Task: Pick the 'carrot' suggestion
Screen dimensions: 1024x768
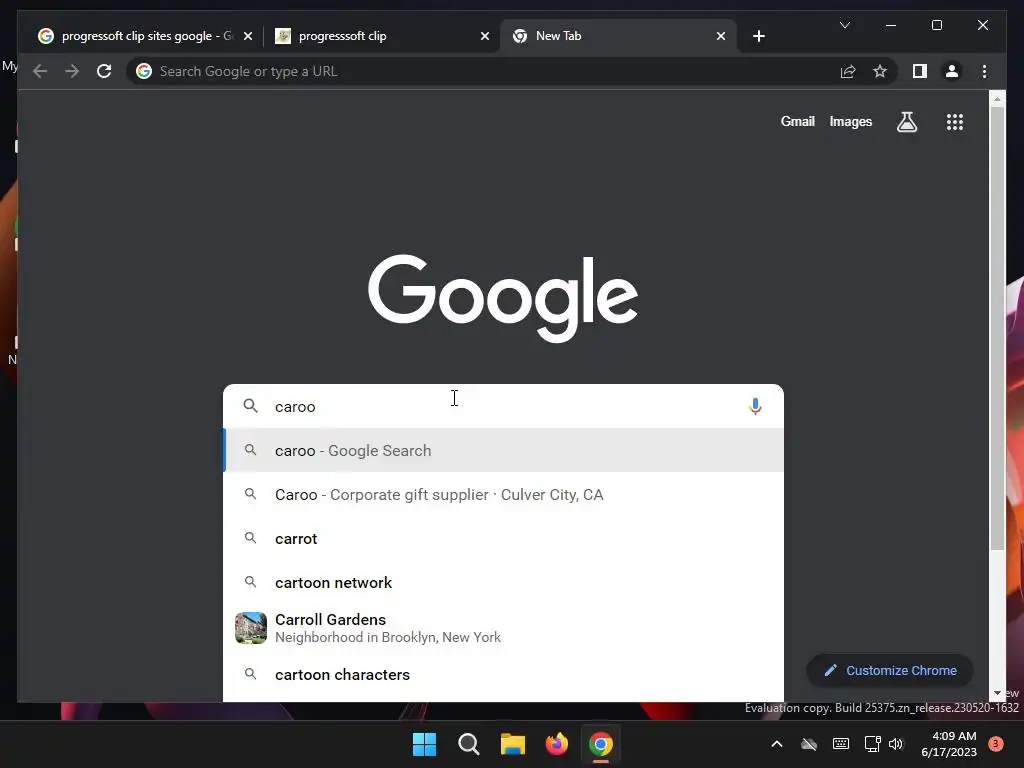Action: coord(503,539)
